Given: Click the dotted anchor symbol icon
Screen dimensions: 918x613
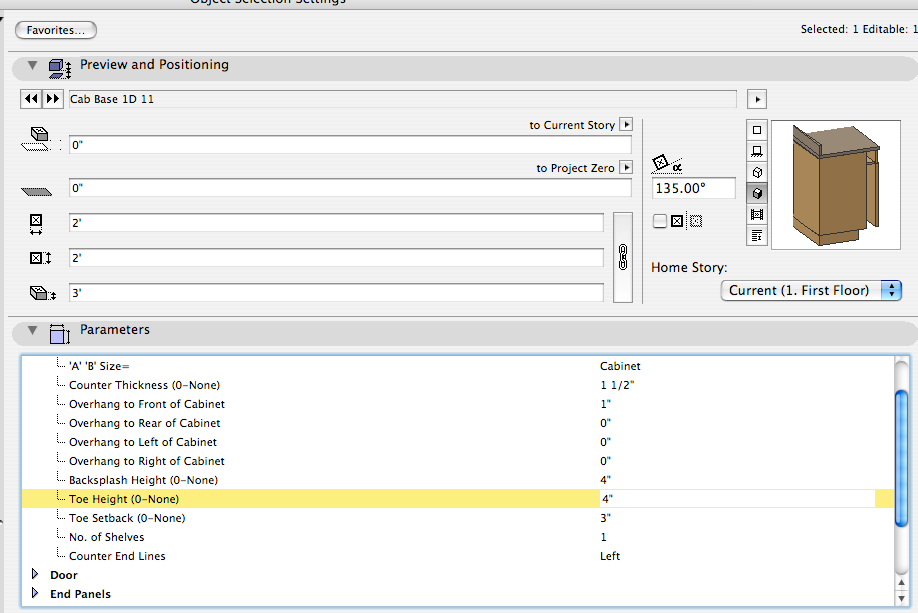Looking at the screenshot, I should point(696,221).
